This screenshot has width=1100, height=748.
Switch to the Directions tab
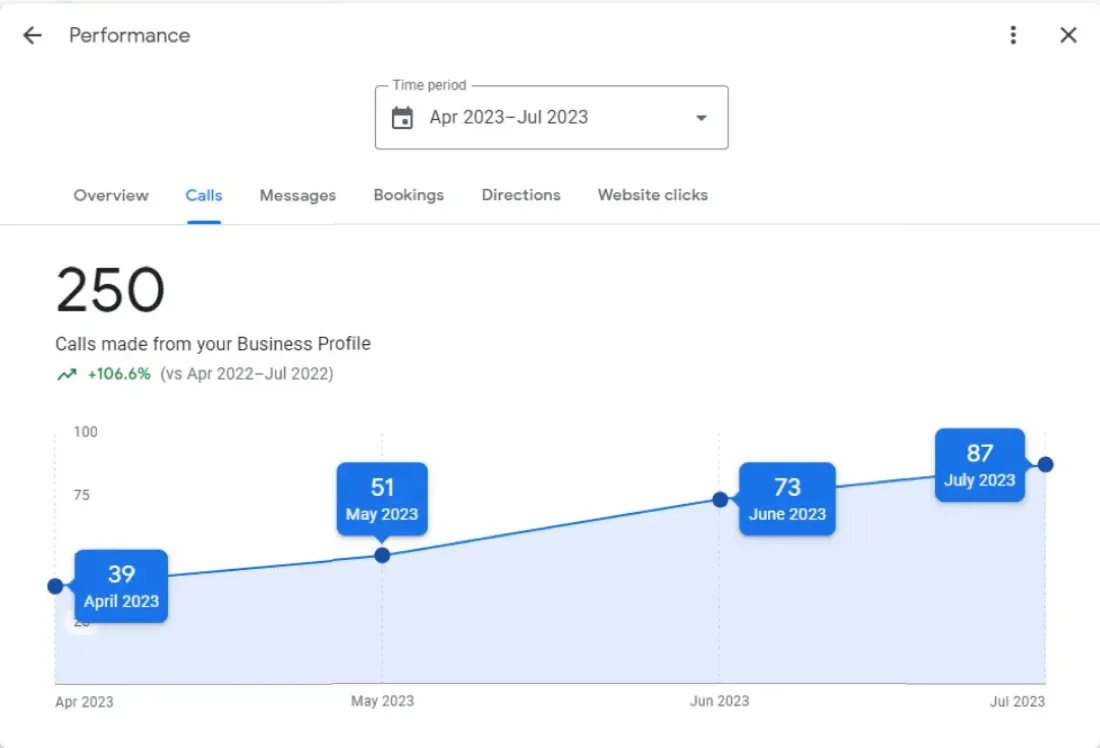click(x=521, y=195)
